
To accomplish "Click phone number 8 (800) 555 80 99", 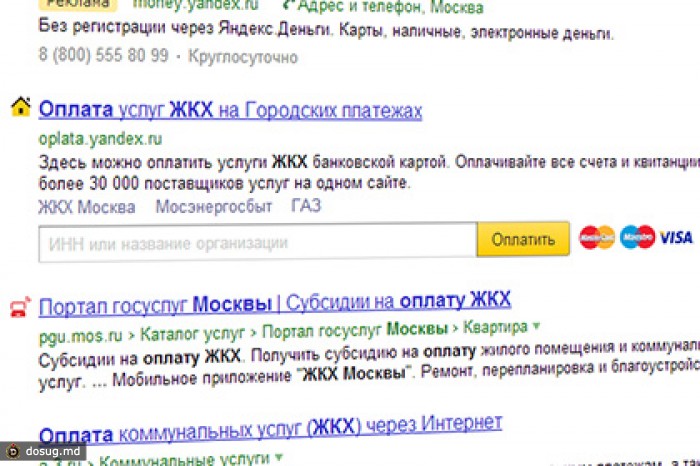I will pos(104,55).
